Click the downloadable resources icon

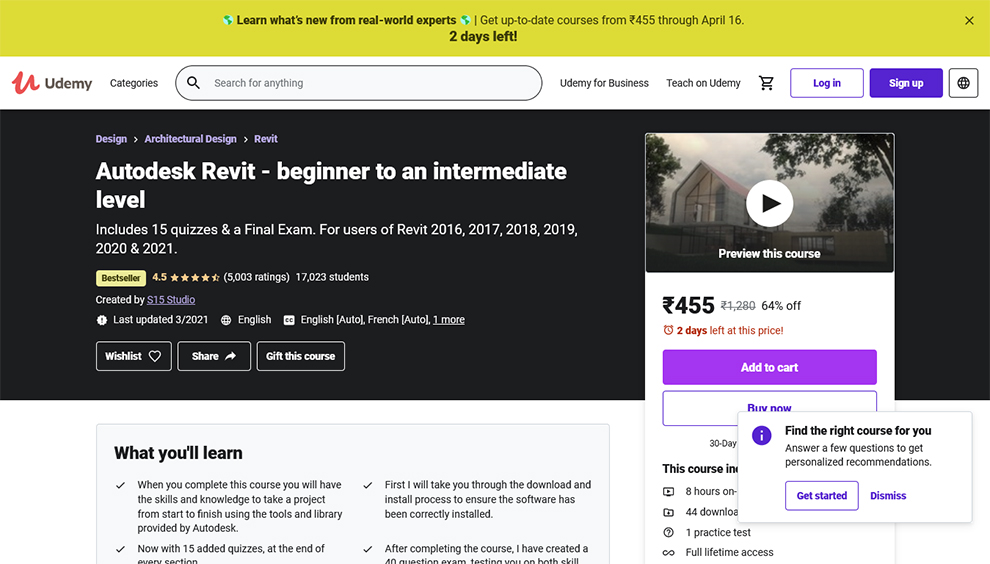point(669,512)
